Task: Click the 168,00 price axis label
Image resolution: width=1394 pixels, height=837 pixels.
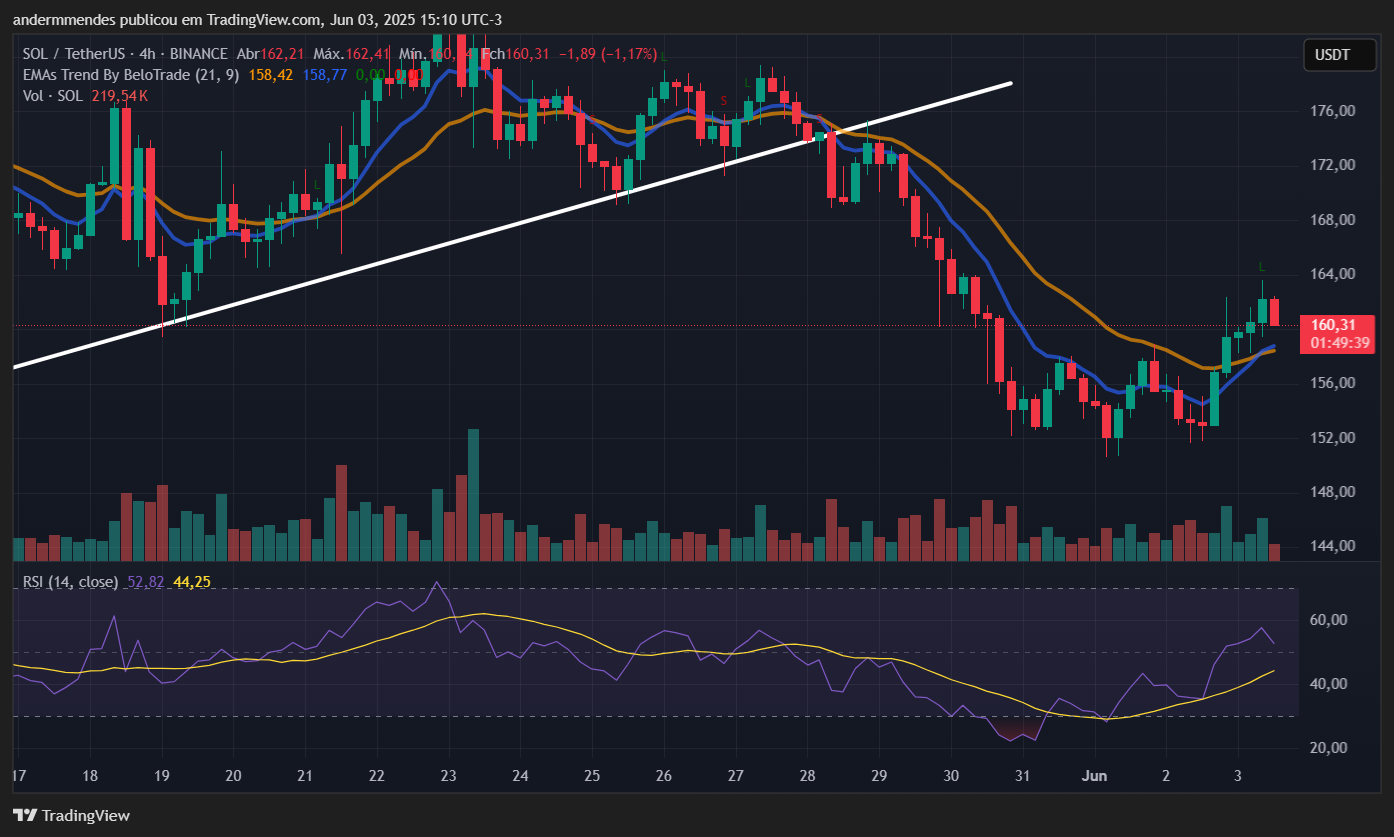Action: coord(1332,220)
